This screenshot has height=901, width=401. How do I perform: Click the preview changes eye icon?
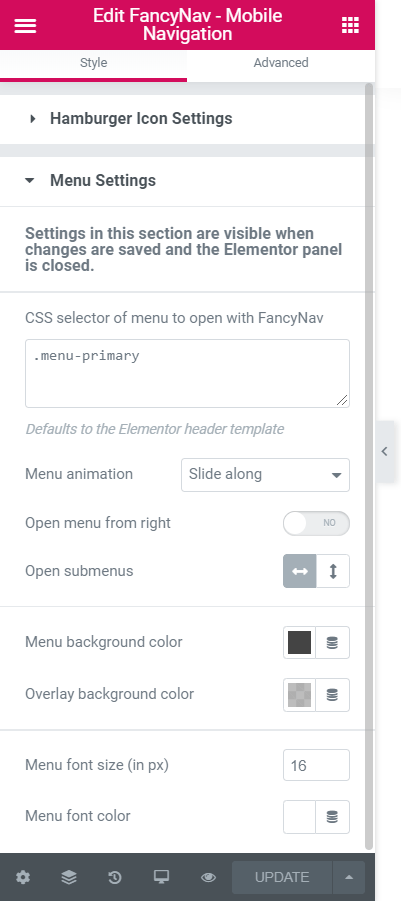(208, 877)
